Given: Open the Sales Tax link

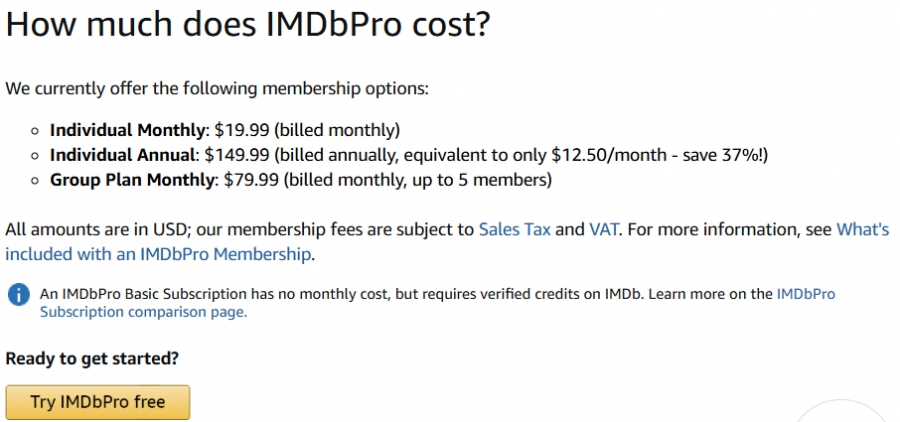Looking at the screenshot, I should click(x=514, y=229).
